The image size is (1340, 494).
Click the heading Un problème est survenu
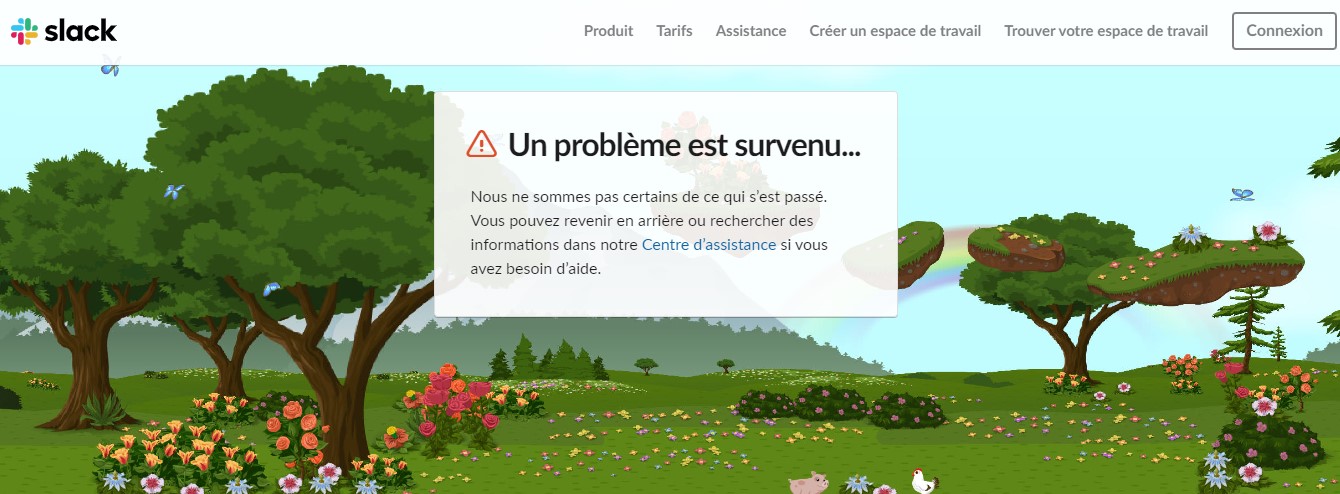684,144
